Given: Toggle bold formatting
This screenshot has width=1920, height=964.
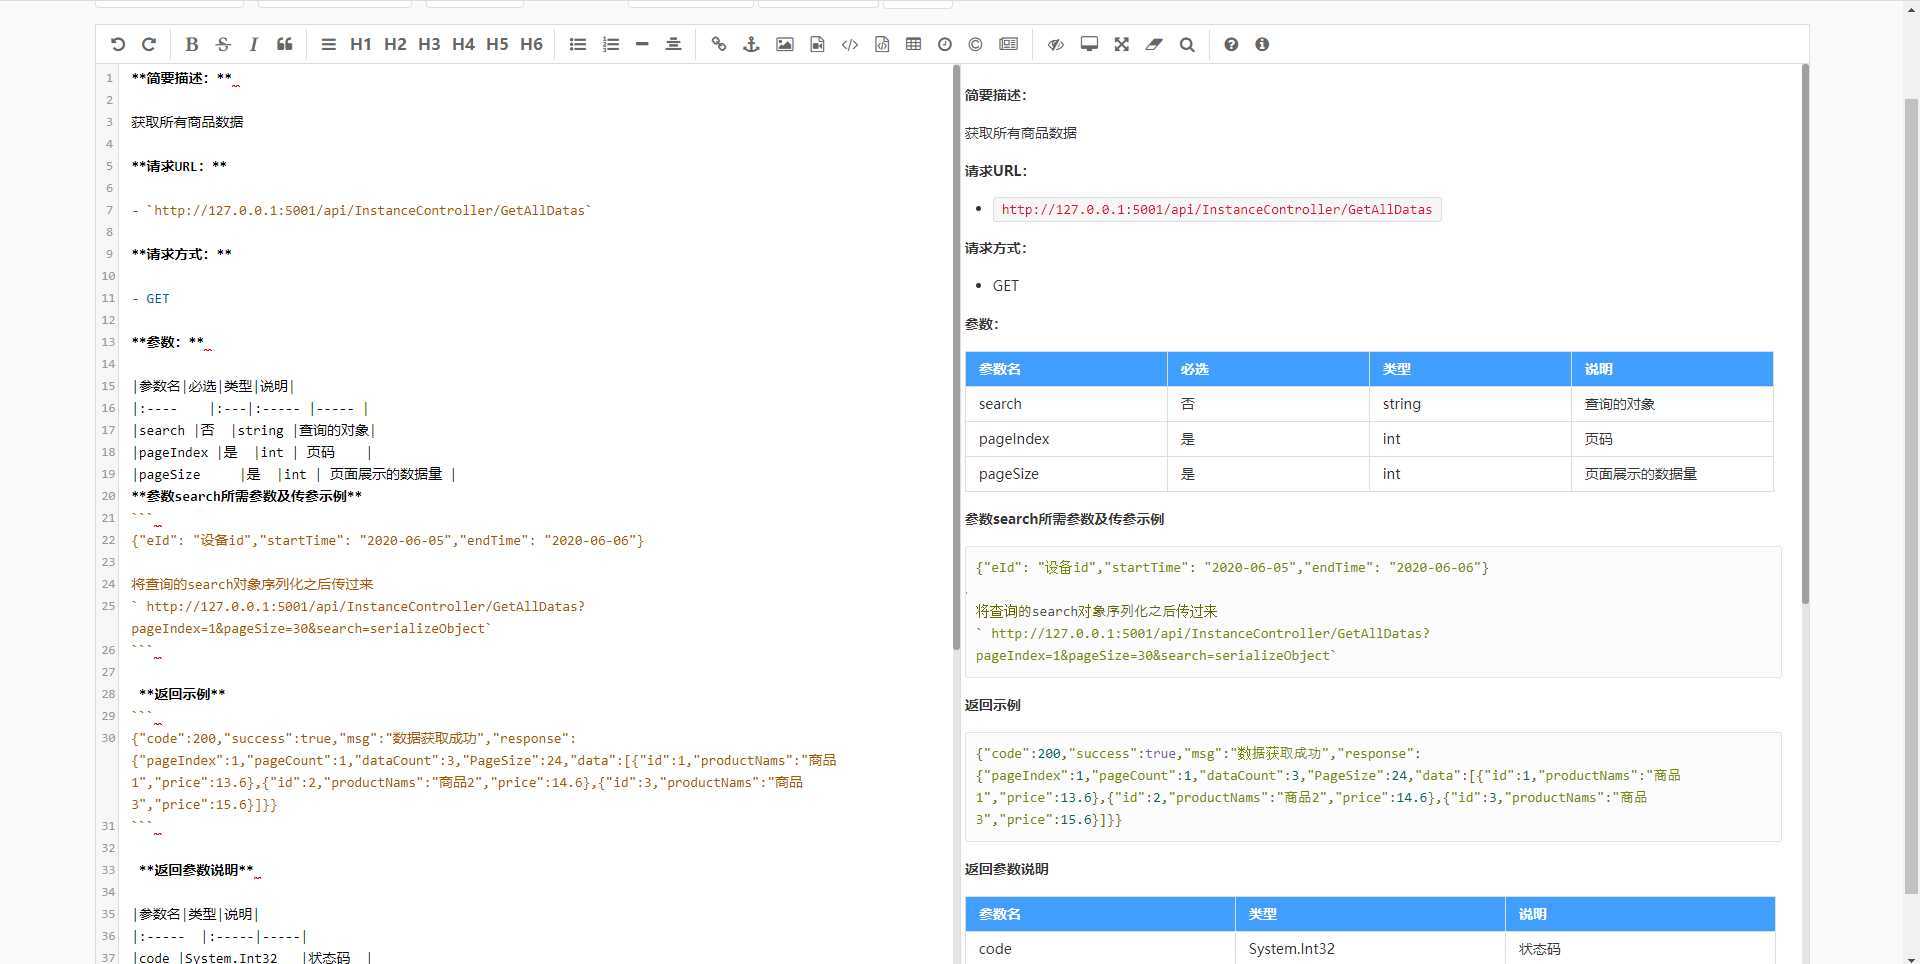Looking at the screenshot, I should 192,44.
